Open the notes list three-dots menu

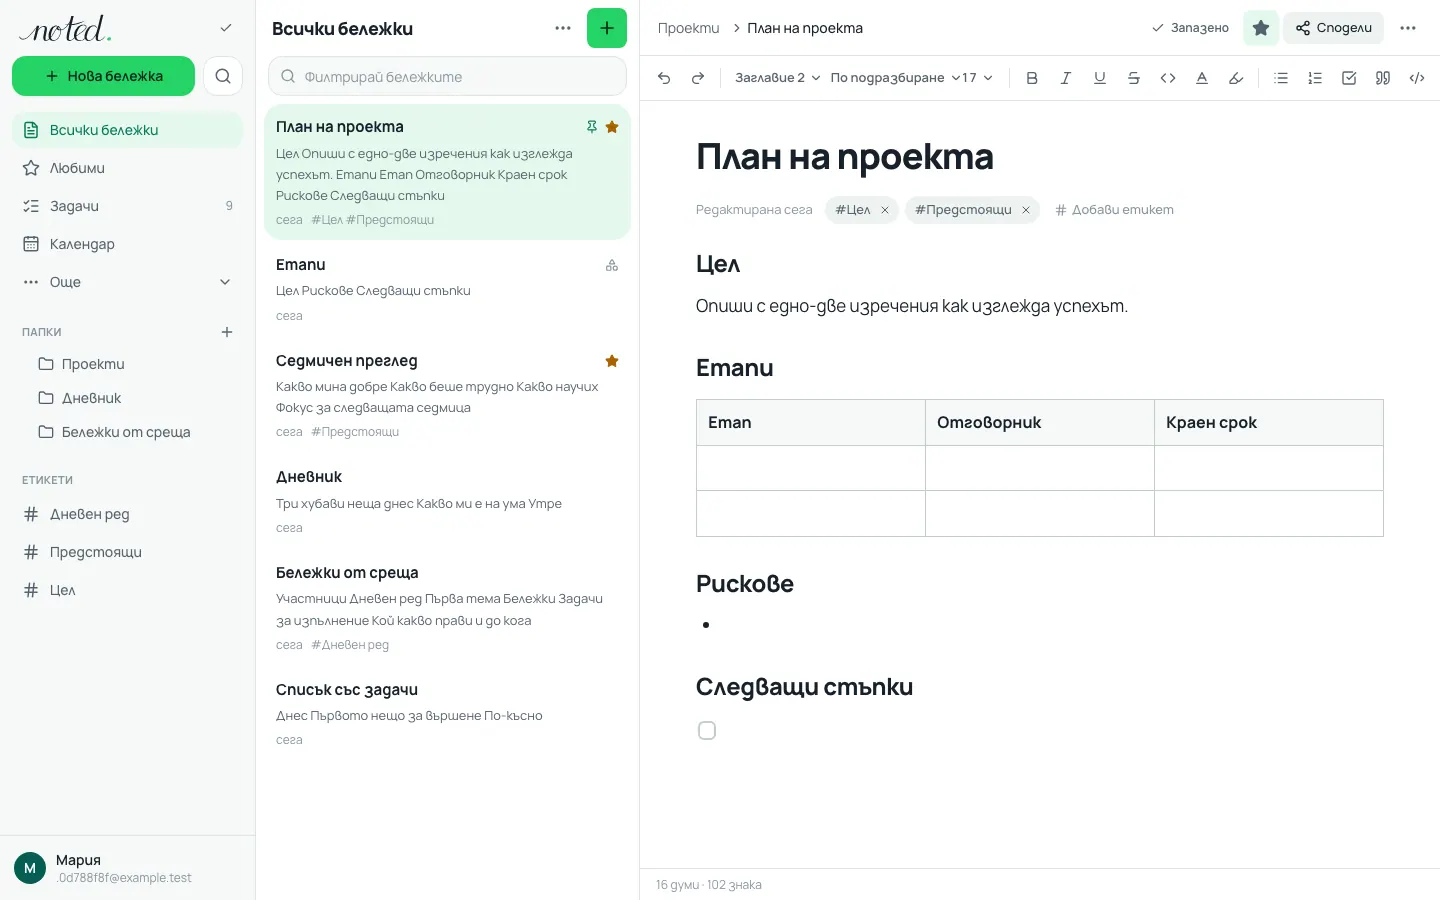pos(563,28)
